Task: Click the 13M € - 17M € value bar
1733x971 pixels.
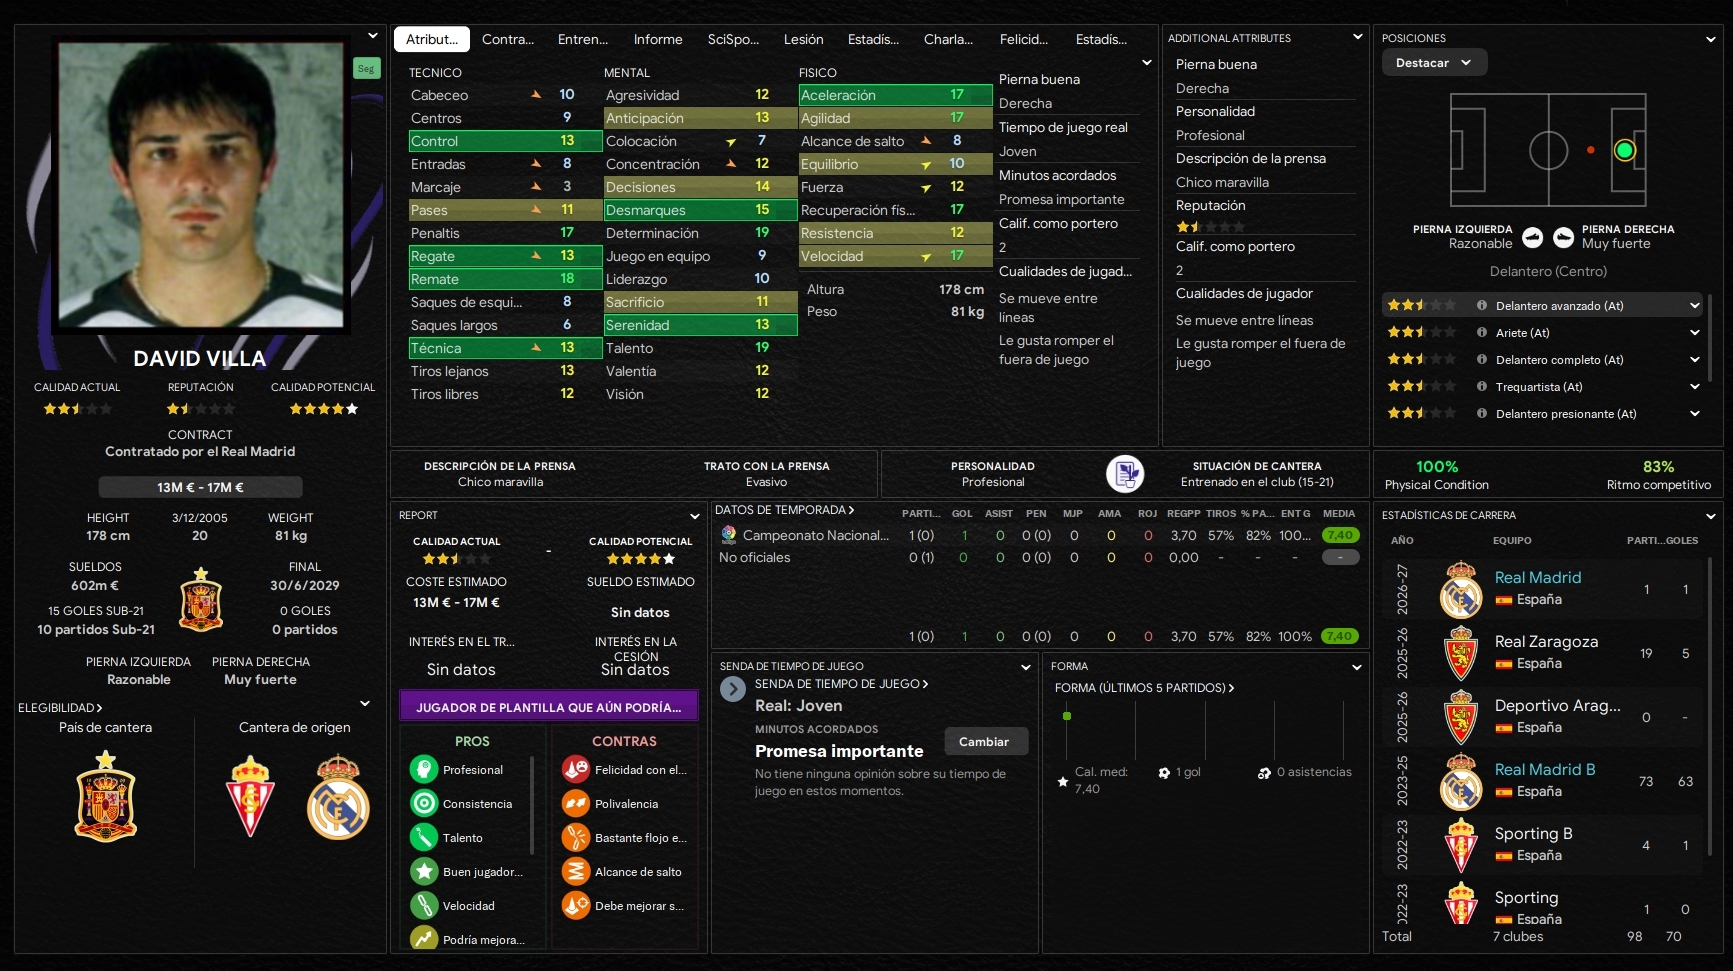Action: coord(200,487)
